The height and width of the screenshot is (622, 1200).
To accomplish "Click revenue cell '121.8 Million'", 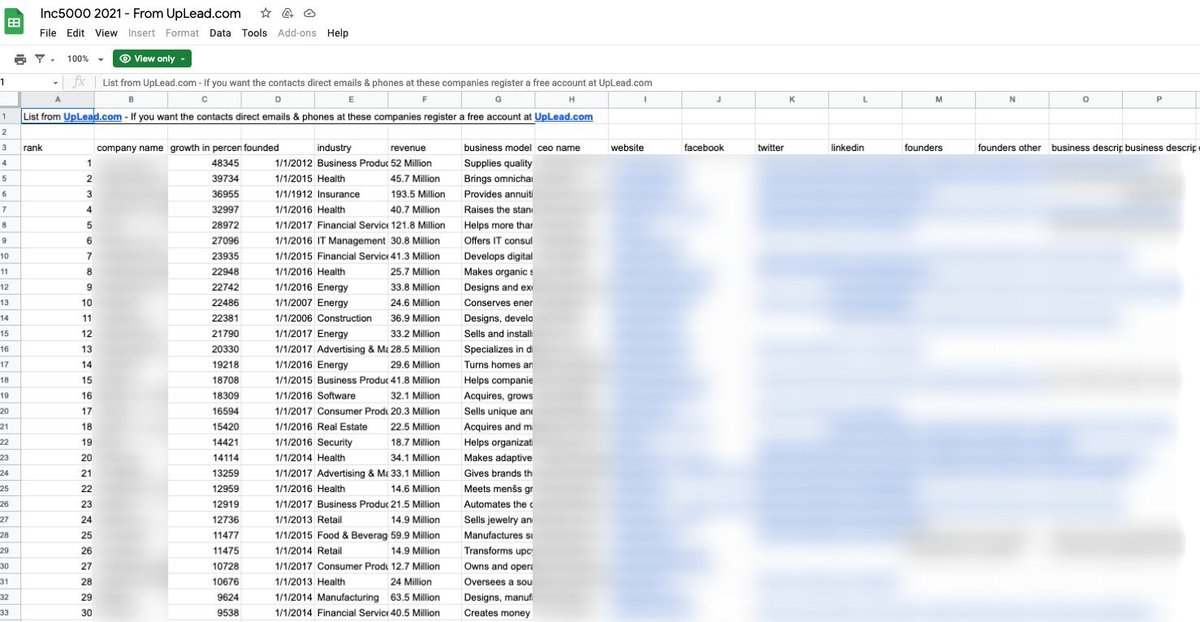I will click(x=425, y=225).
